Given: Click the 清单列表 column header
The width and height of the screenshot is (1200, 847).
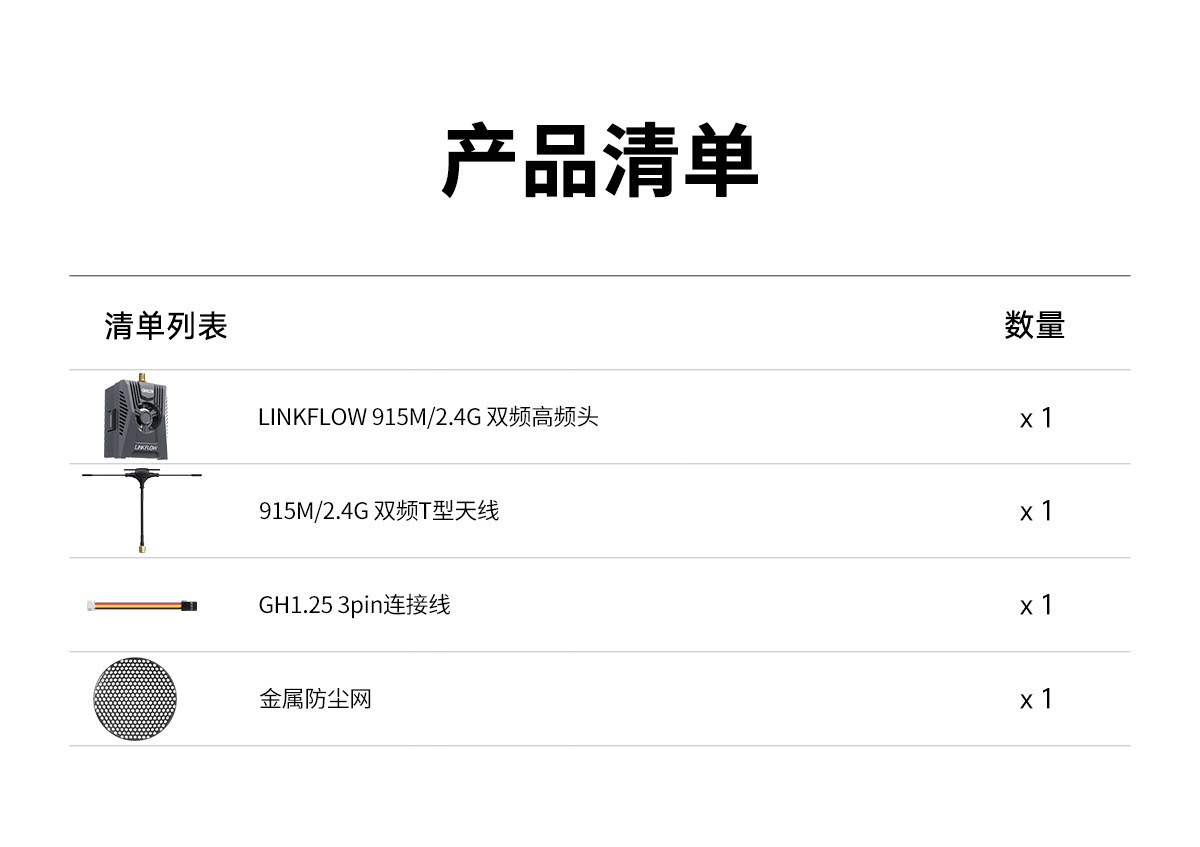Looking at the screenshot, I should point(166,326).
